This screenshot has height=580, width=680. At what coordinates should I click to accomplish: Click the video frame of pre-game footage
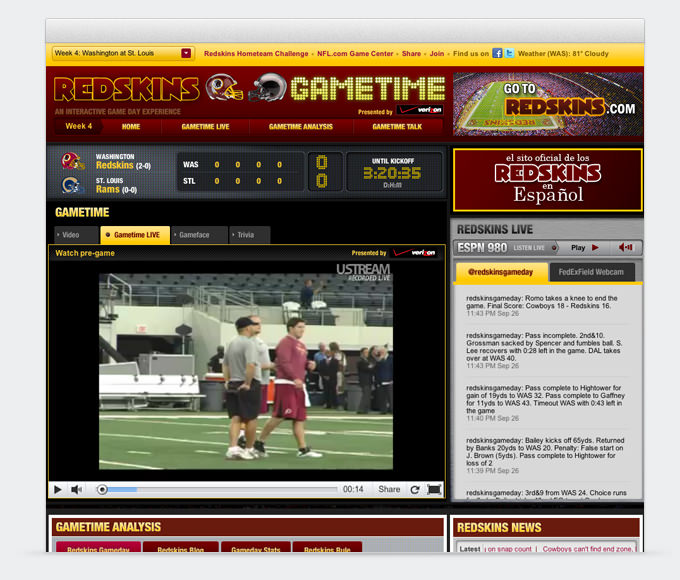coord(246,371)
